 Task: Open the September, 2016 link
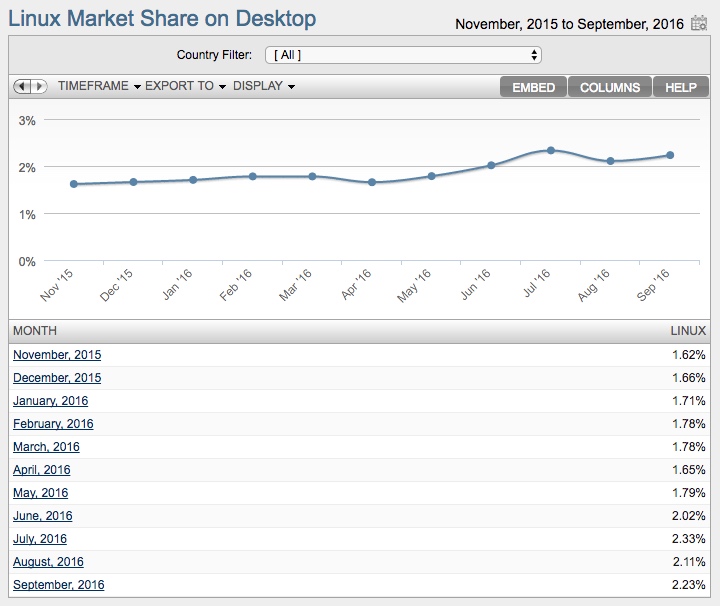tap(58, 585)
